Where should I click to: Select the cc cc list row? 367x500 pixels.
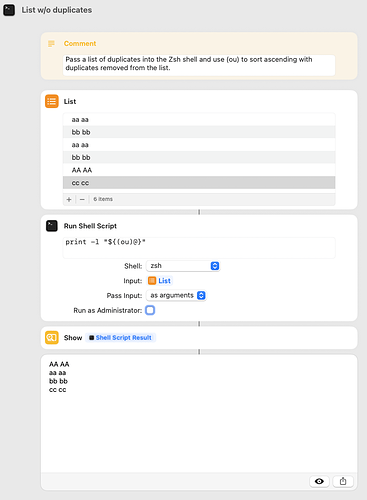coord(199,183)
